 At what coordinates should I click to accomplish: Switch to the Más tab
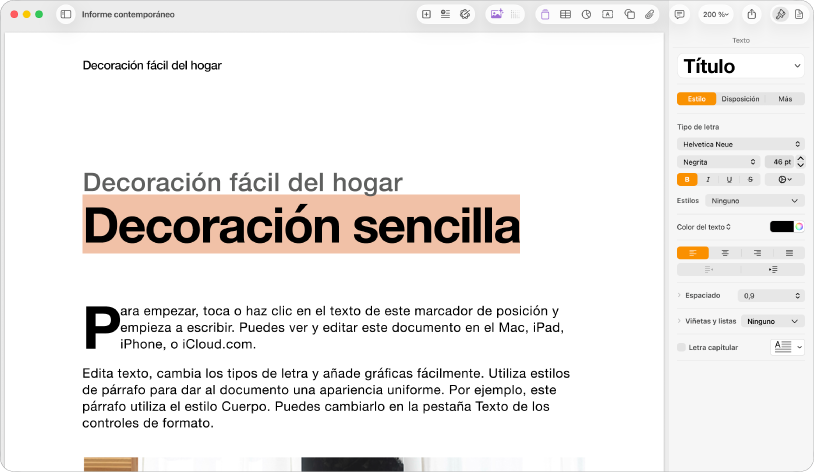pyautogui.click(x=785, y=99)
